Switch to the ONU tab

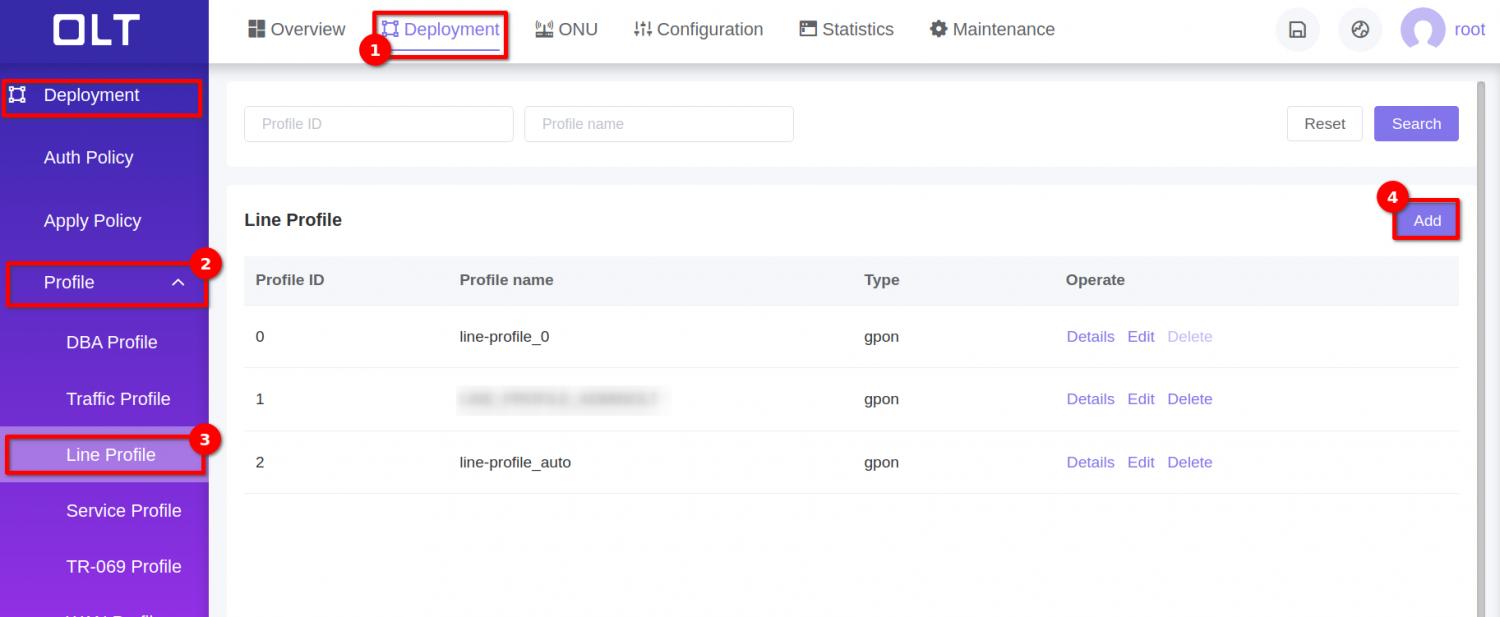[566, 30]
